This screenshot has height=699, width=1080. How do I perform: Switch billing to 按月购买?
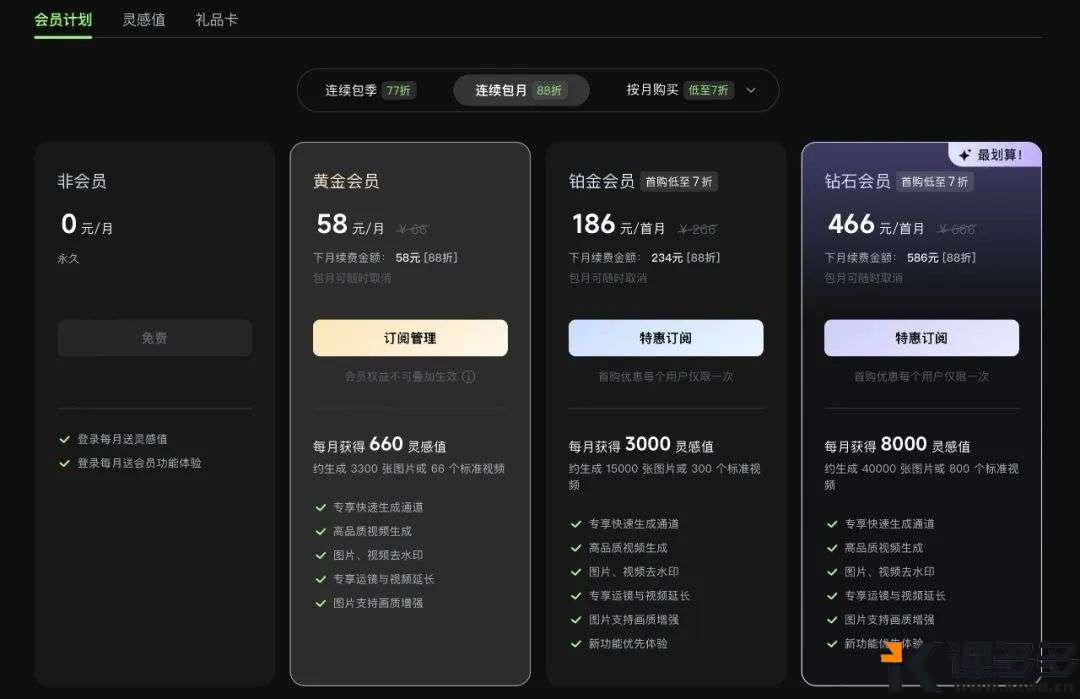pyautogui.click(x=650, y=90)
